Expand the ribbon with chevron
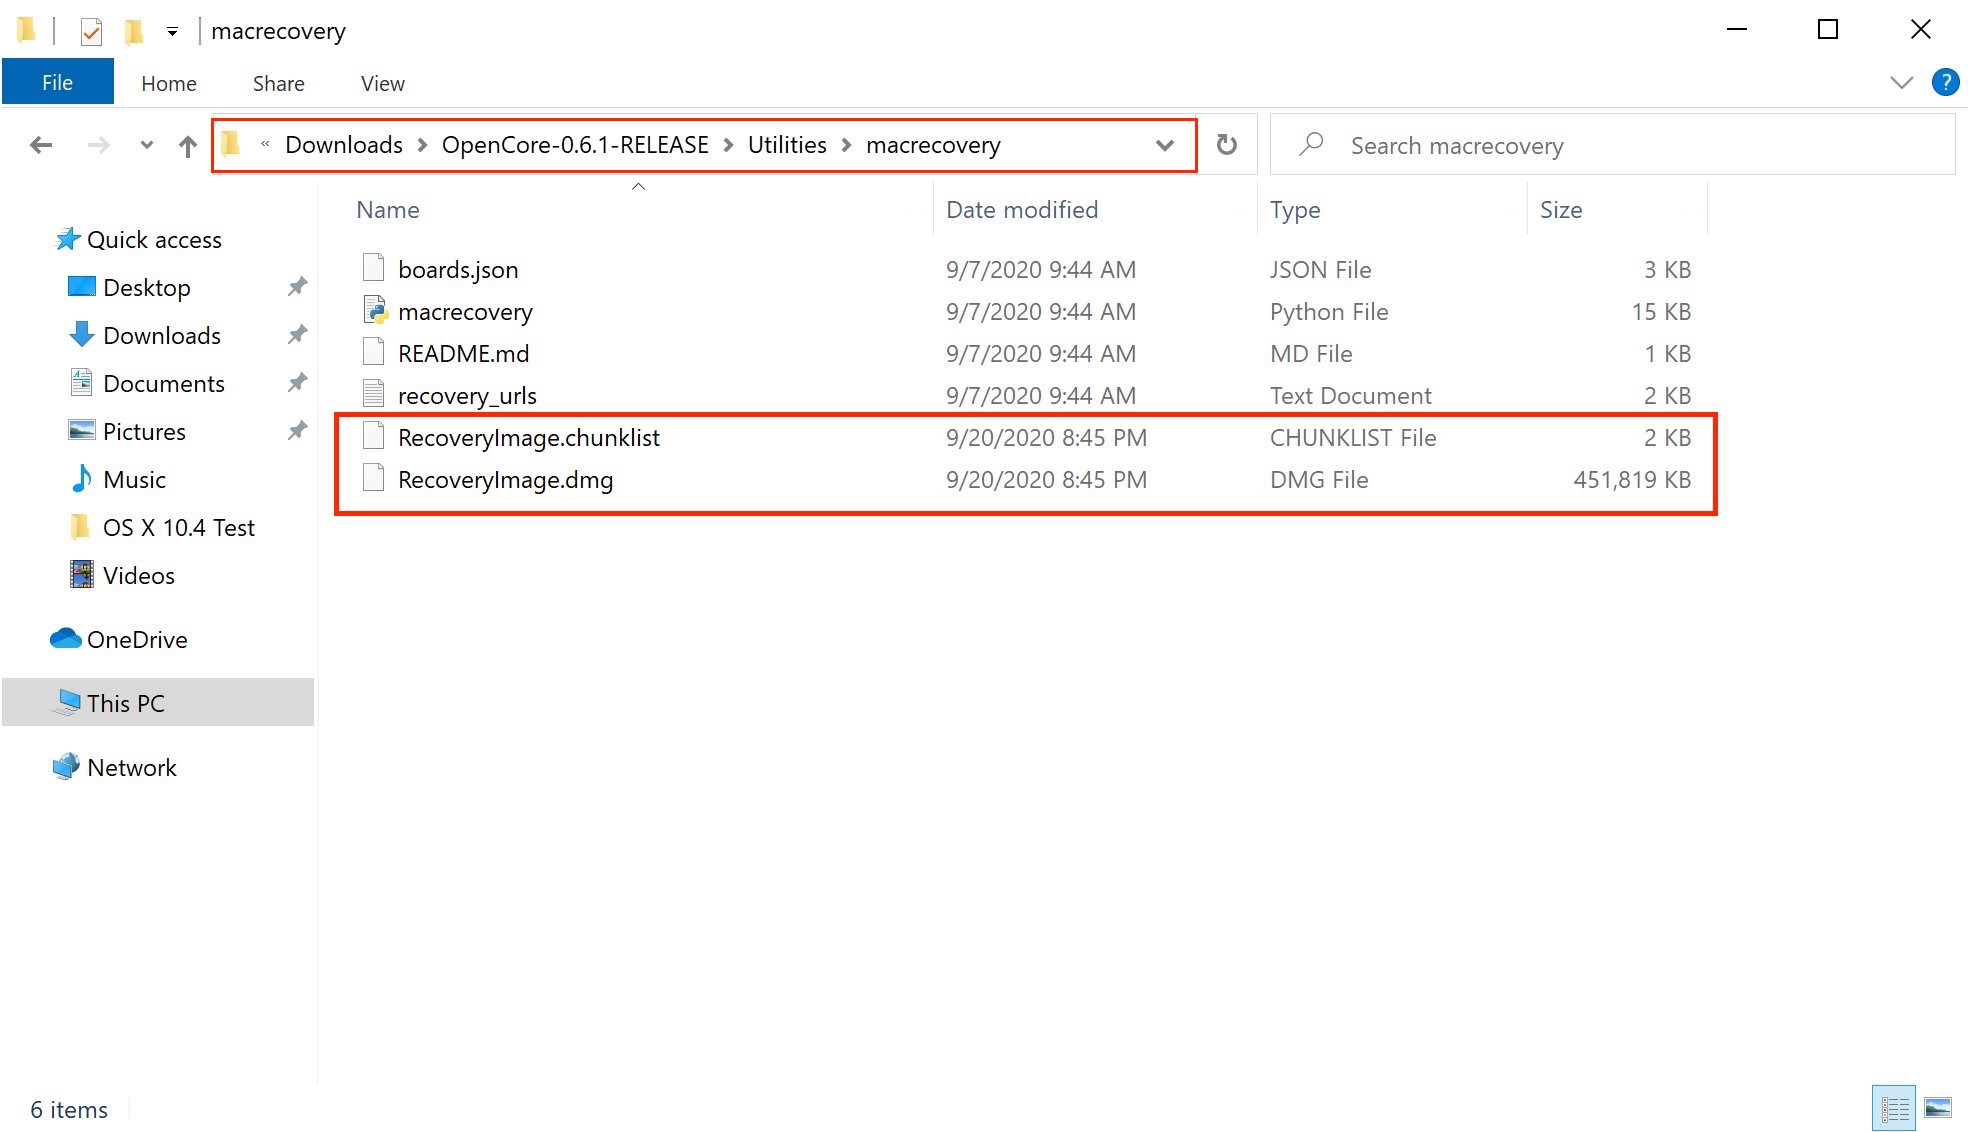Viewport: 1970px width, 1132px height. coord(1901,83)
